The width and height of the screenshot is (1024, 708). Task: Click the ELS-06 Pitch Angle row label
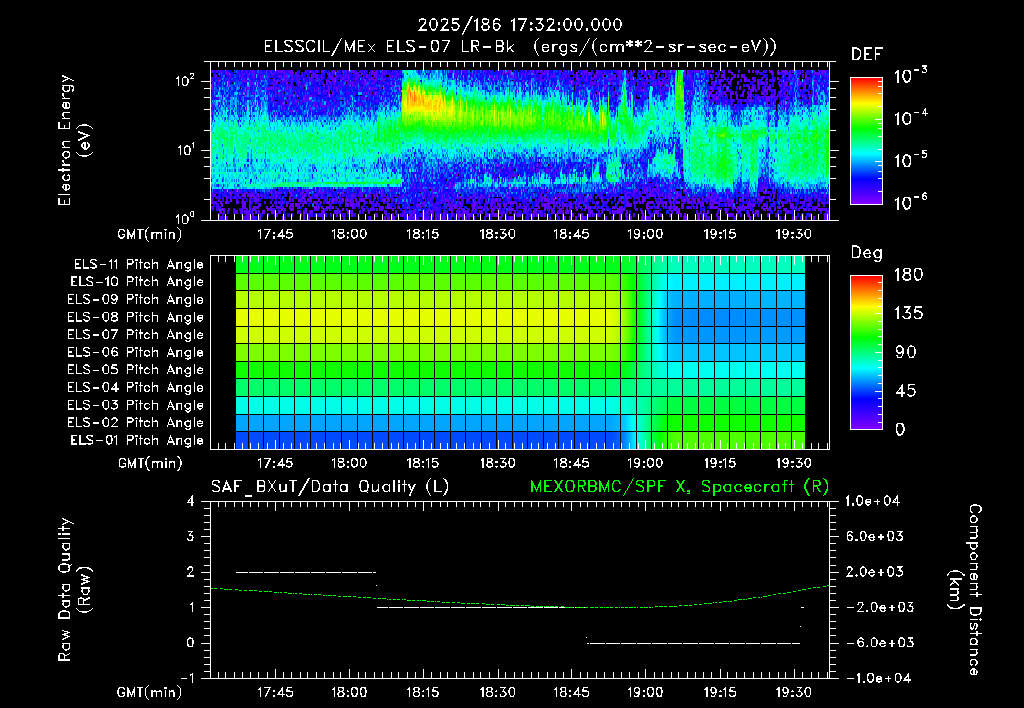pos(136,352)
